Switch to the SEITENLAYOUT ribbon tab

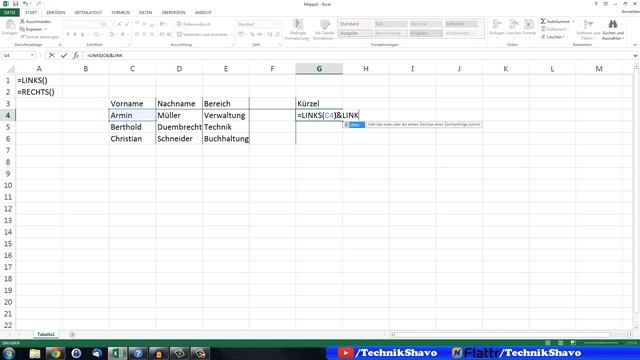pyautogui.click(x=88, y=12)
